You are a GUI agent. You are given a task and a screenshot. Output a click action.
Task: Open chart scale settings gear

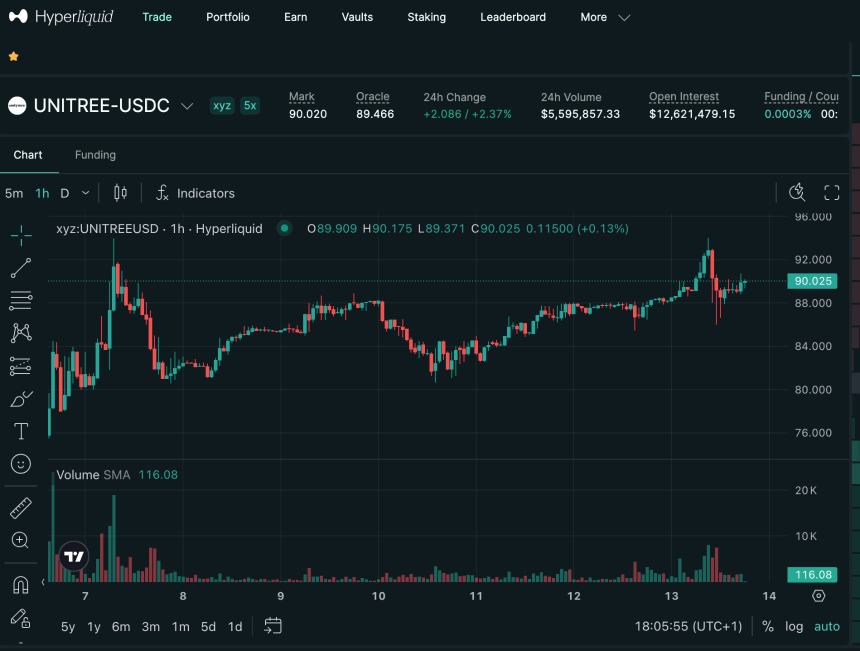(818, 596)
